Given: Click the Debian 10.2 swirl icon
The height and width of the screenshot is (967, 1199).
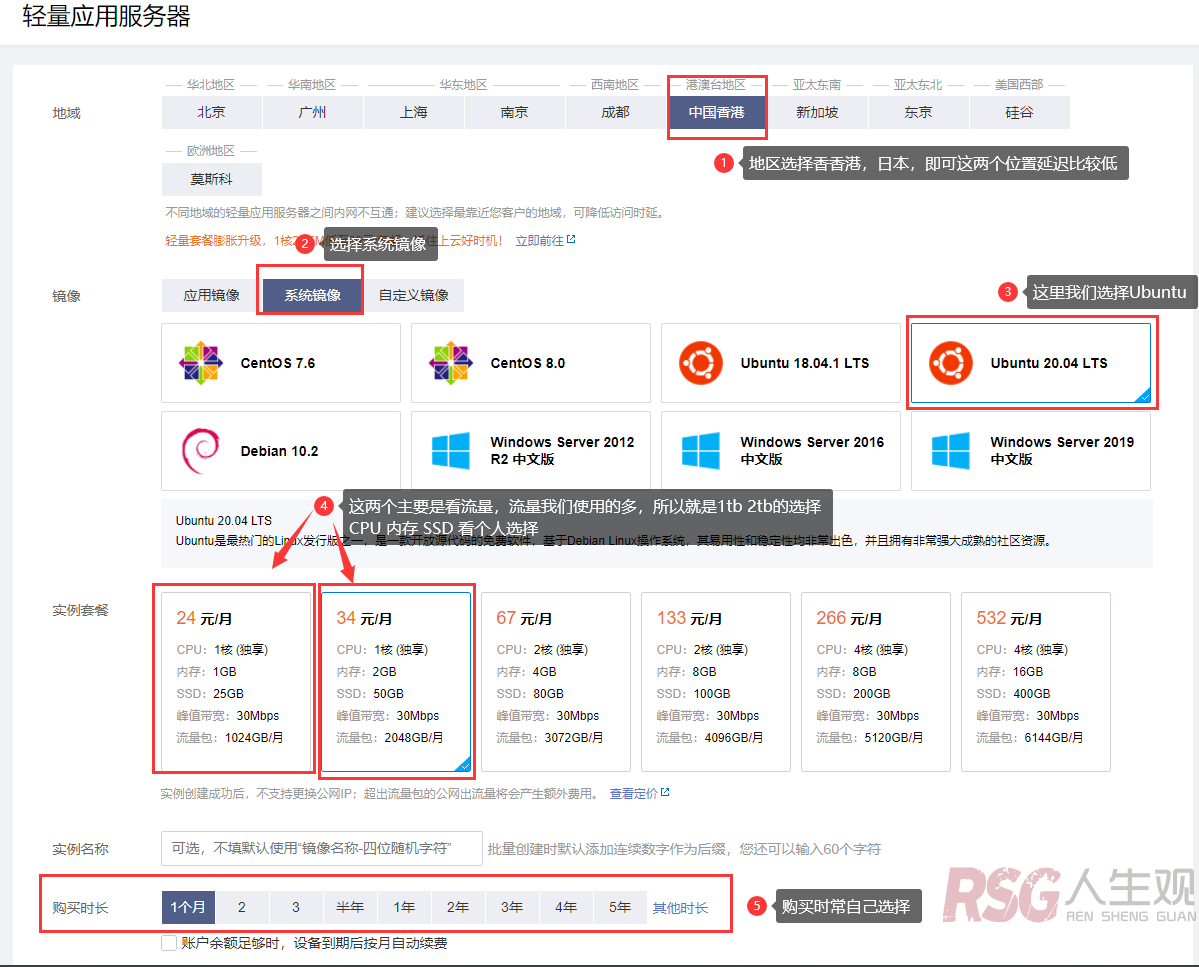Looking at the screenshot, I should coord(201,451).
